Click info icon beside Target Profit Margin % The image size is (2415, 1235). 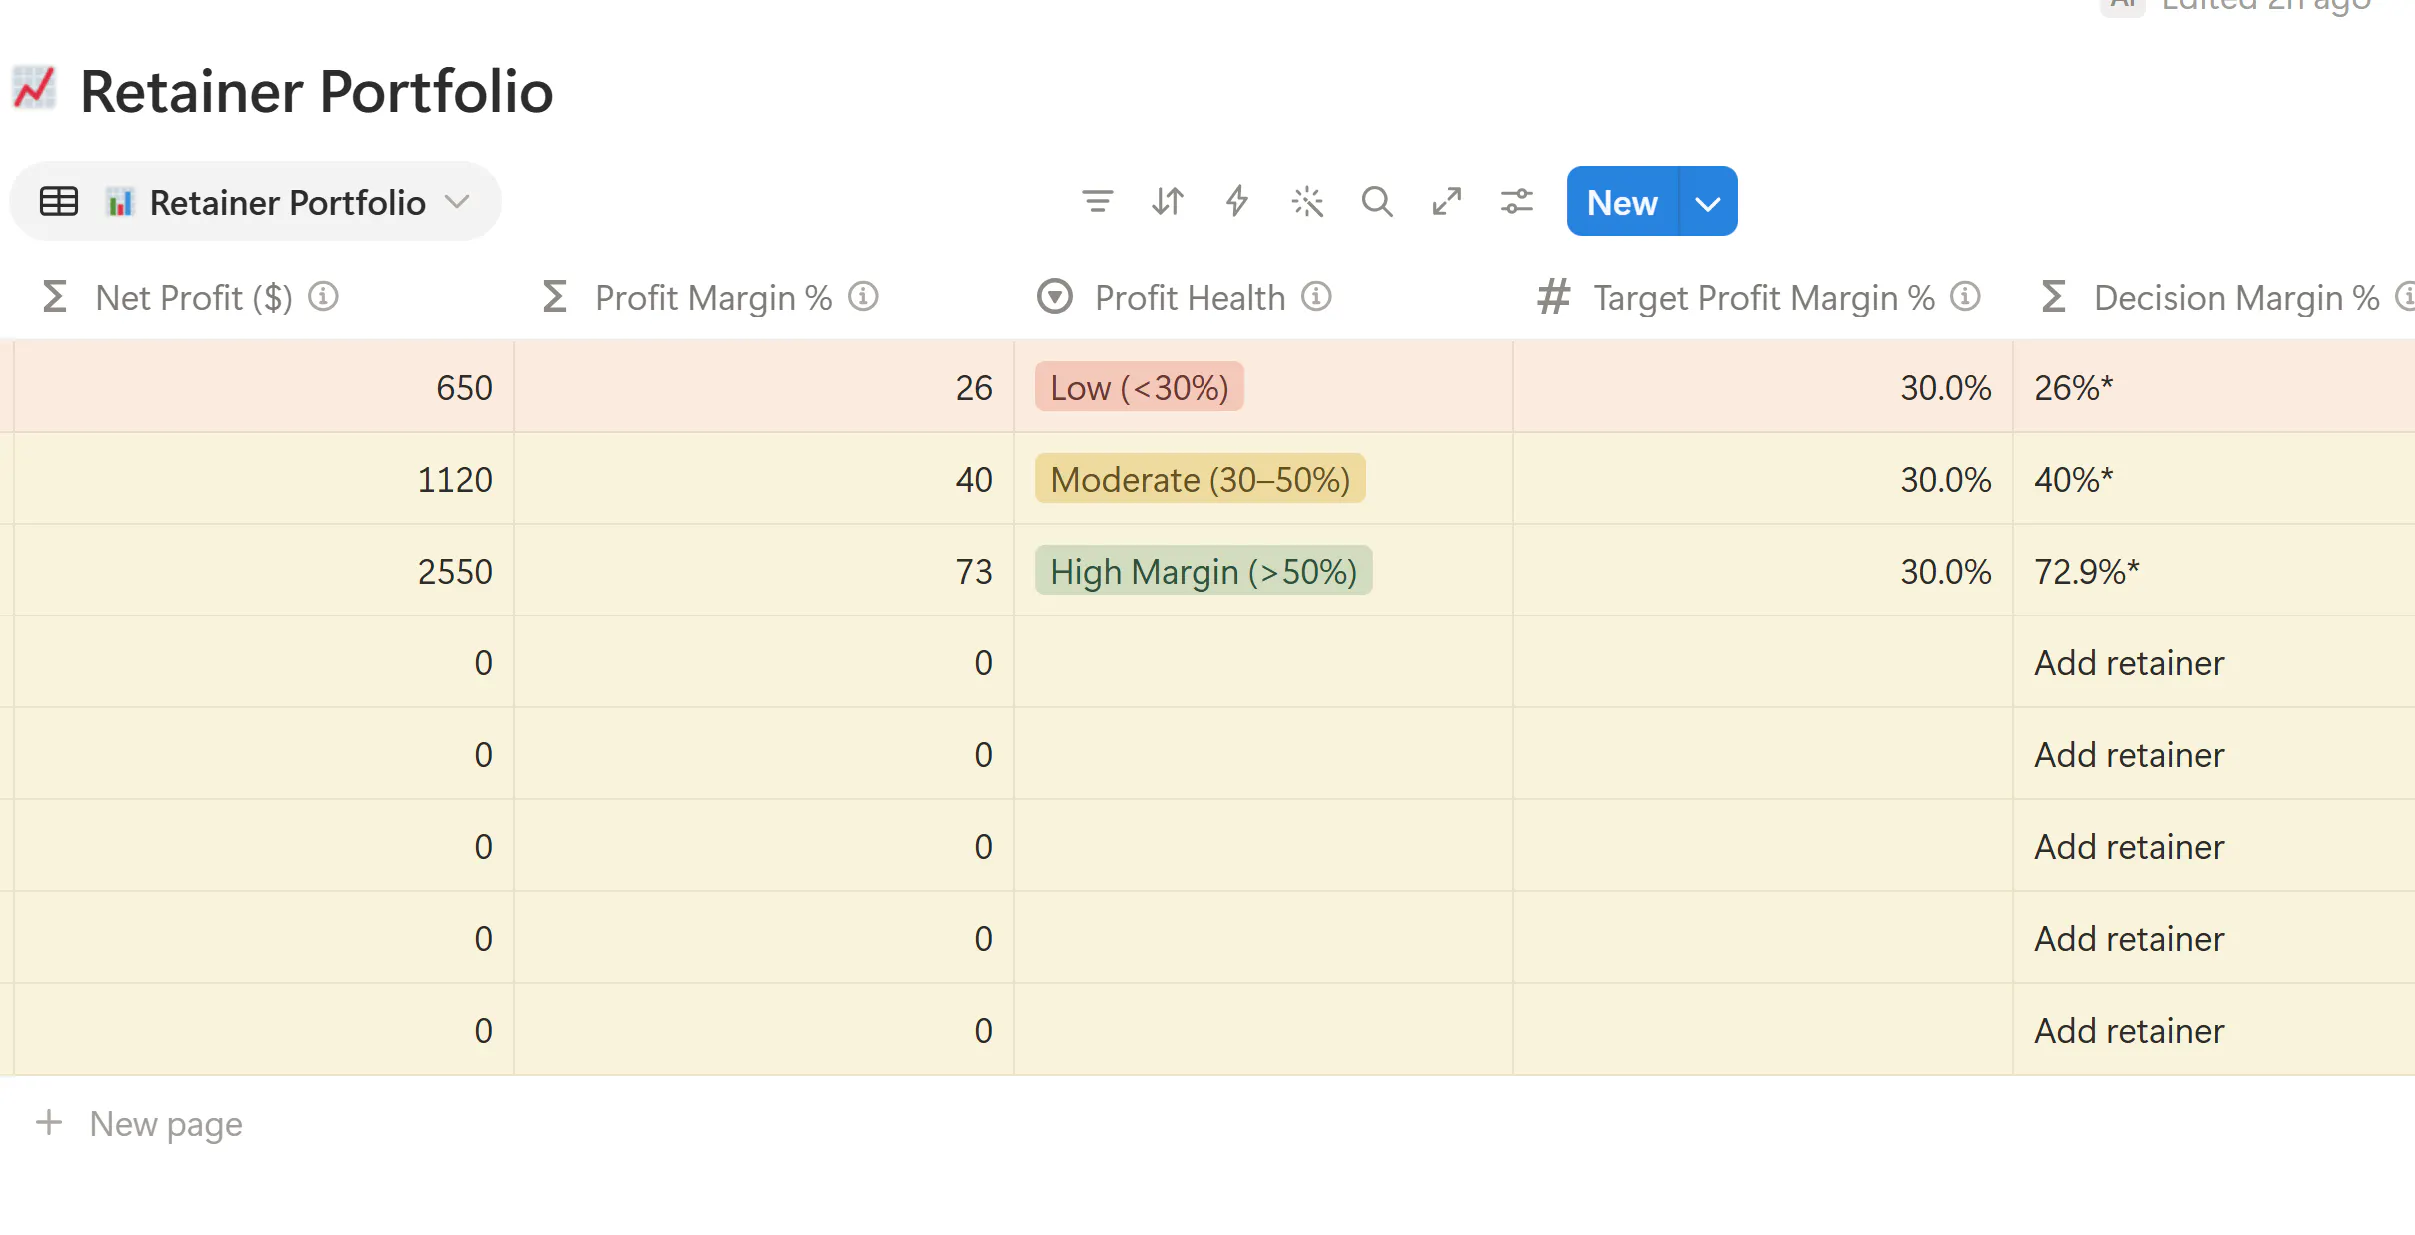pos(1965,297)
